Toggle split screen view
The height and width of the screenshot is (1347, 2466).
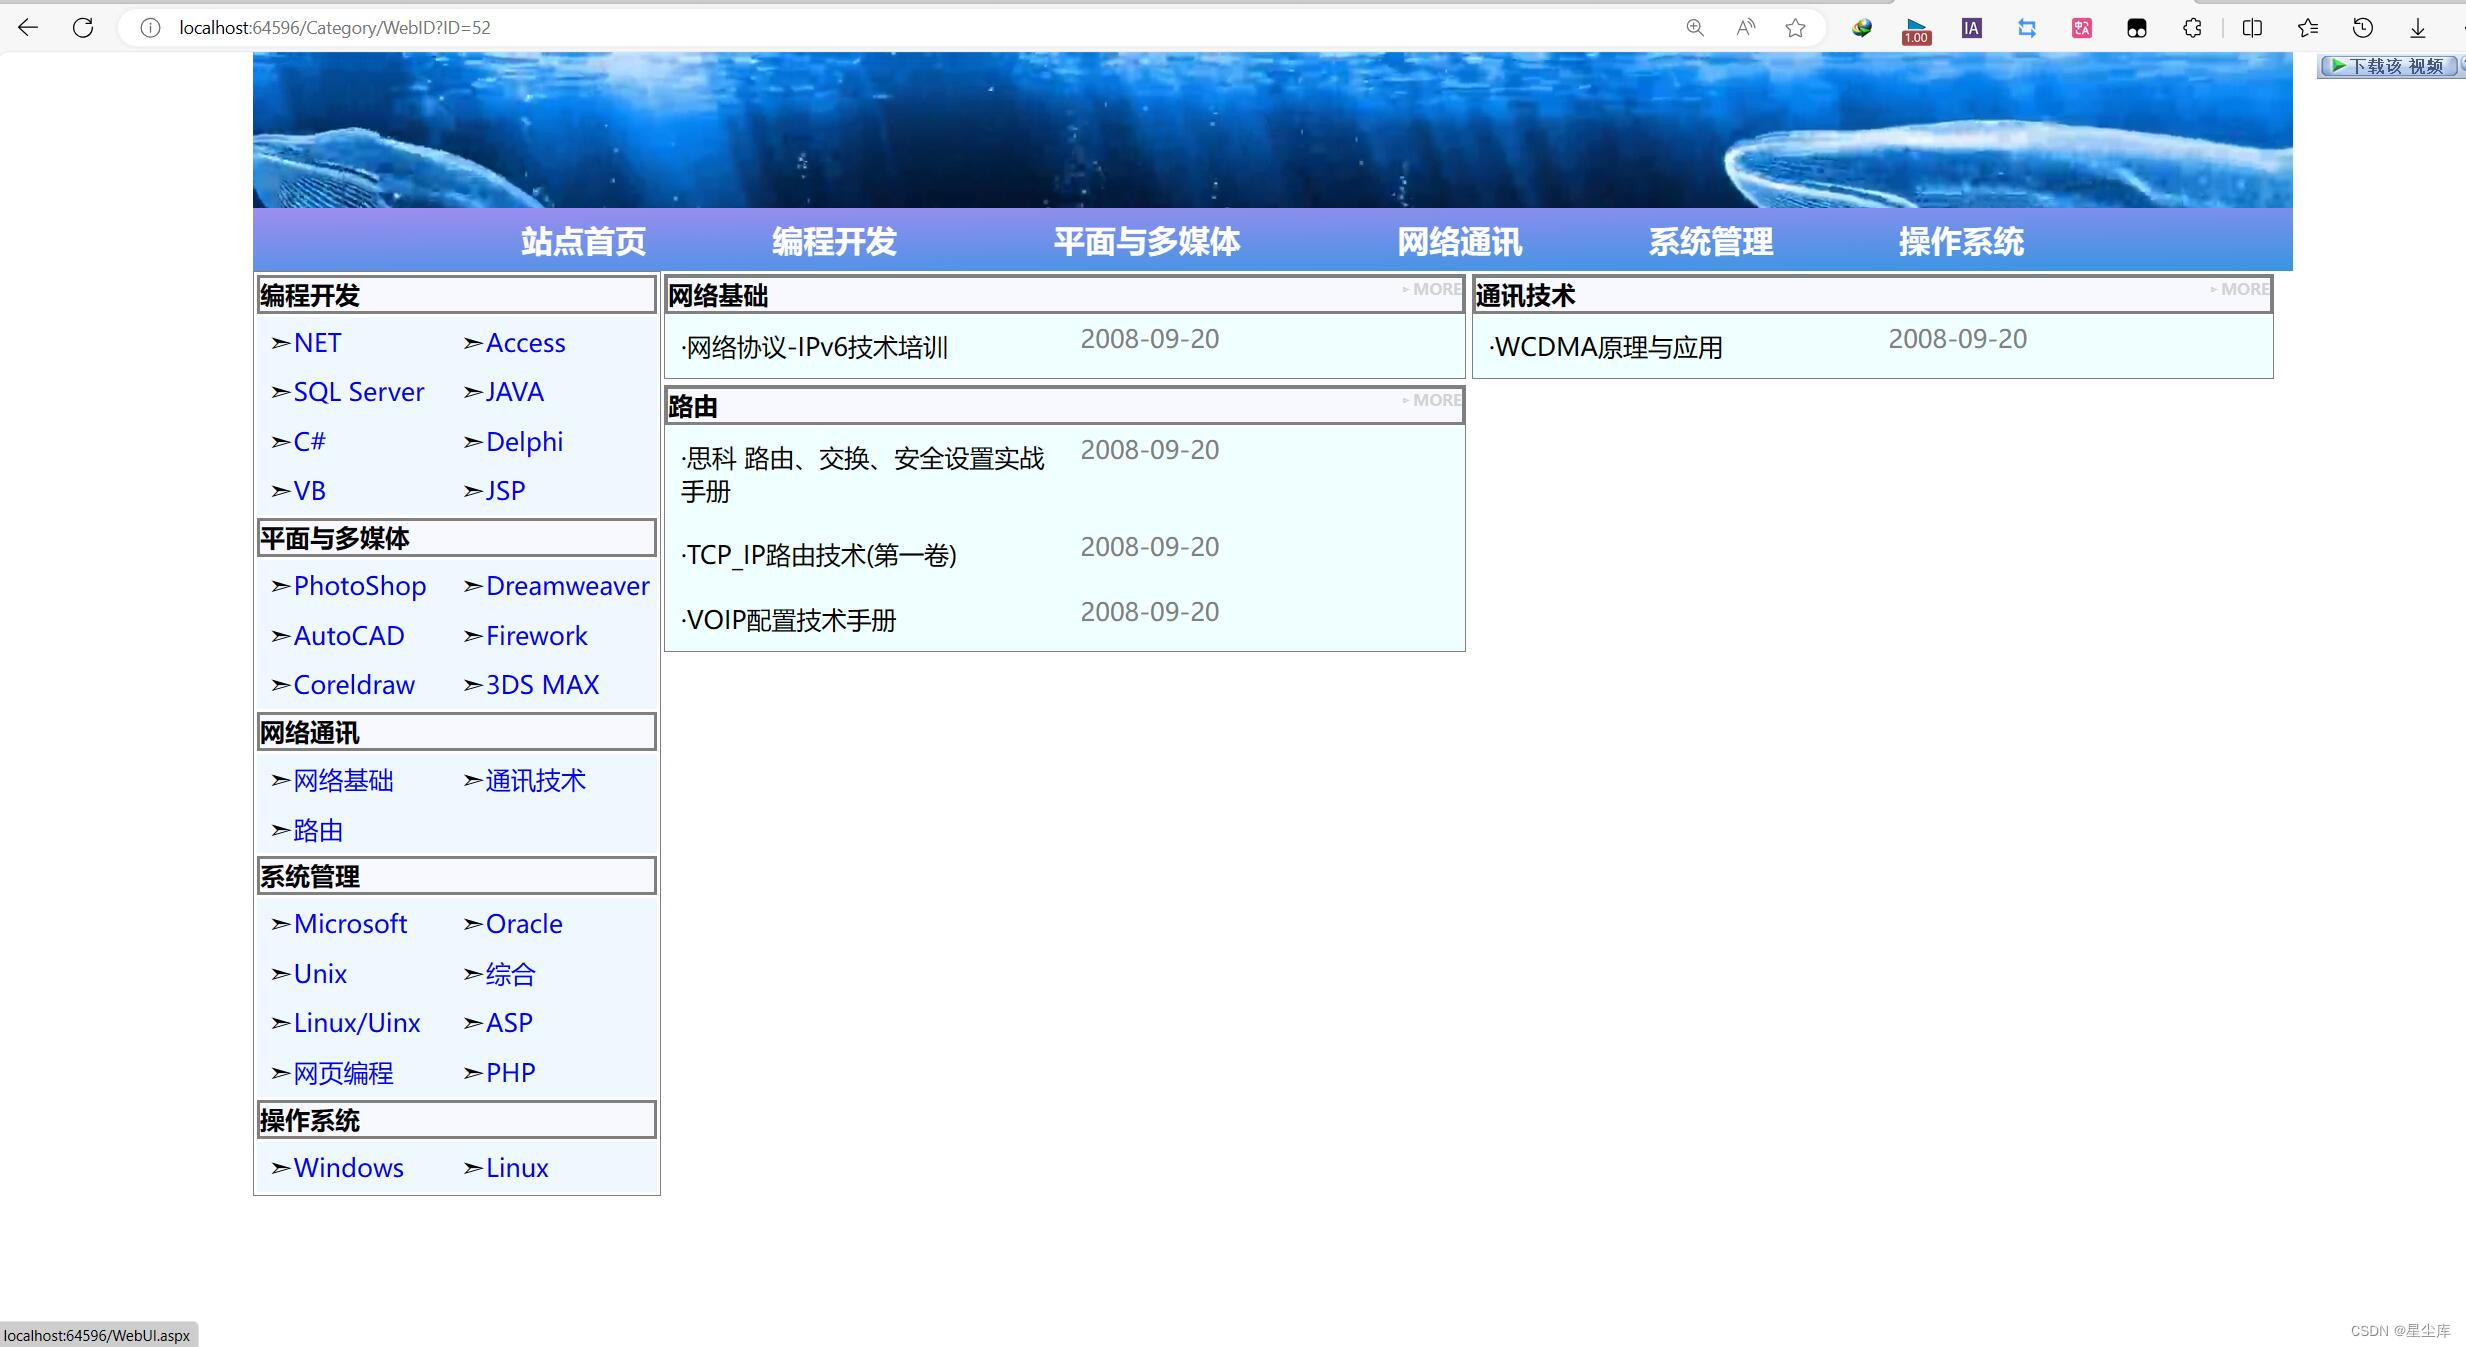2252,27
